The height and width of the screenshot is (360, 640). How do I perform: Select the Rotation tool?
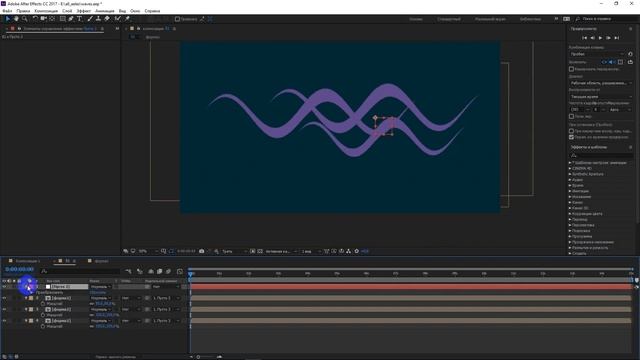pyautogui.click(x=35, y=19)
